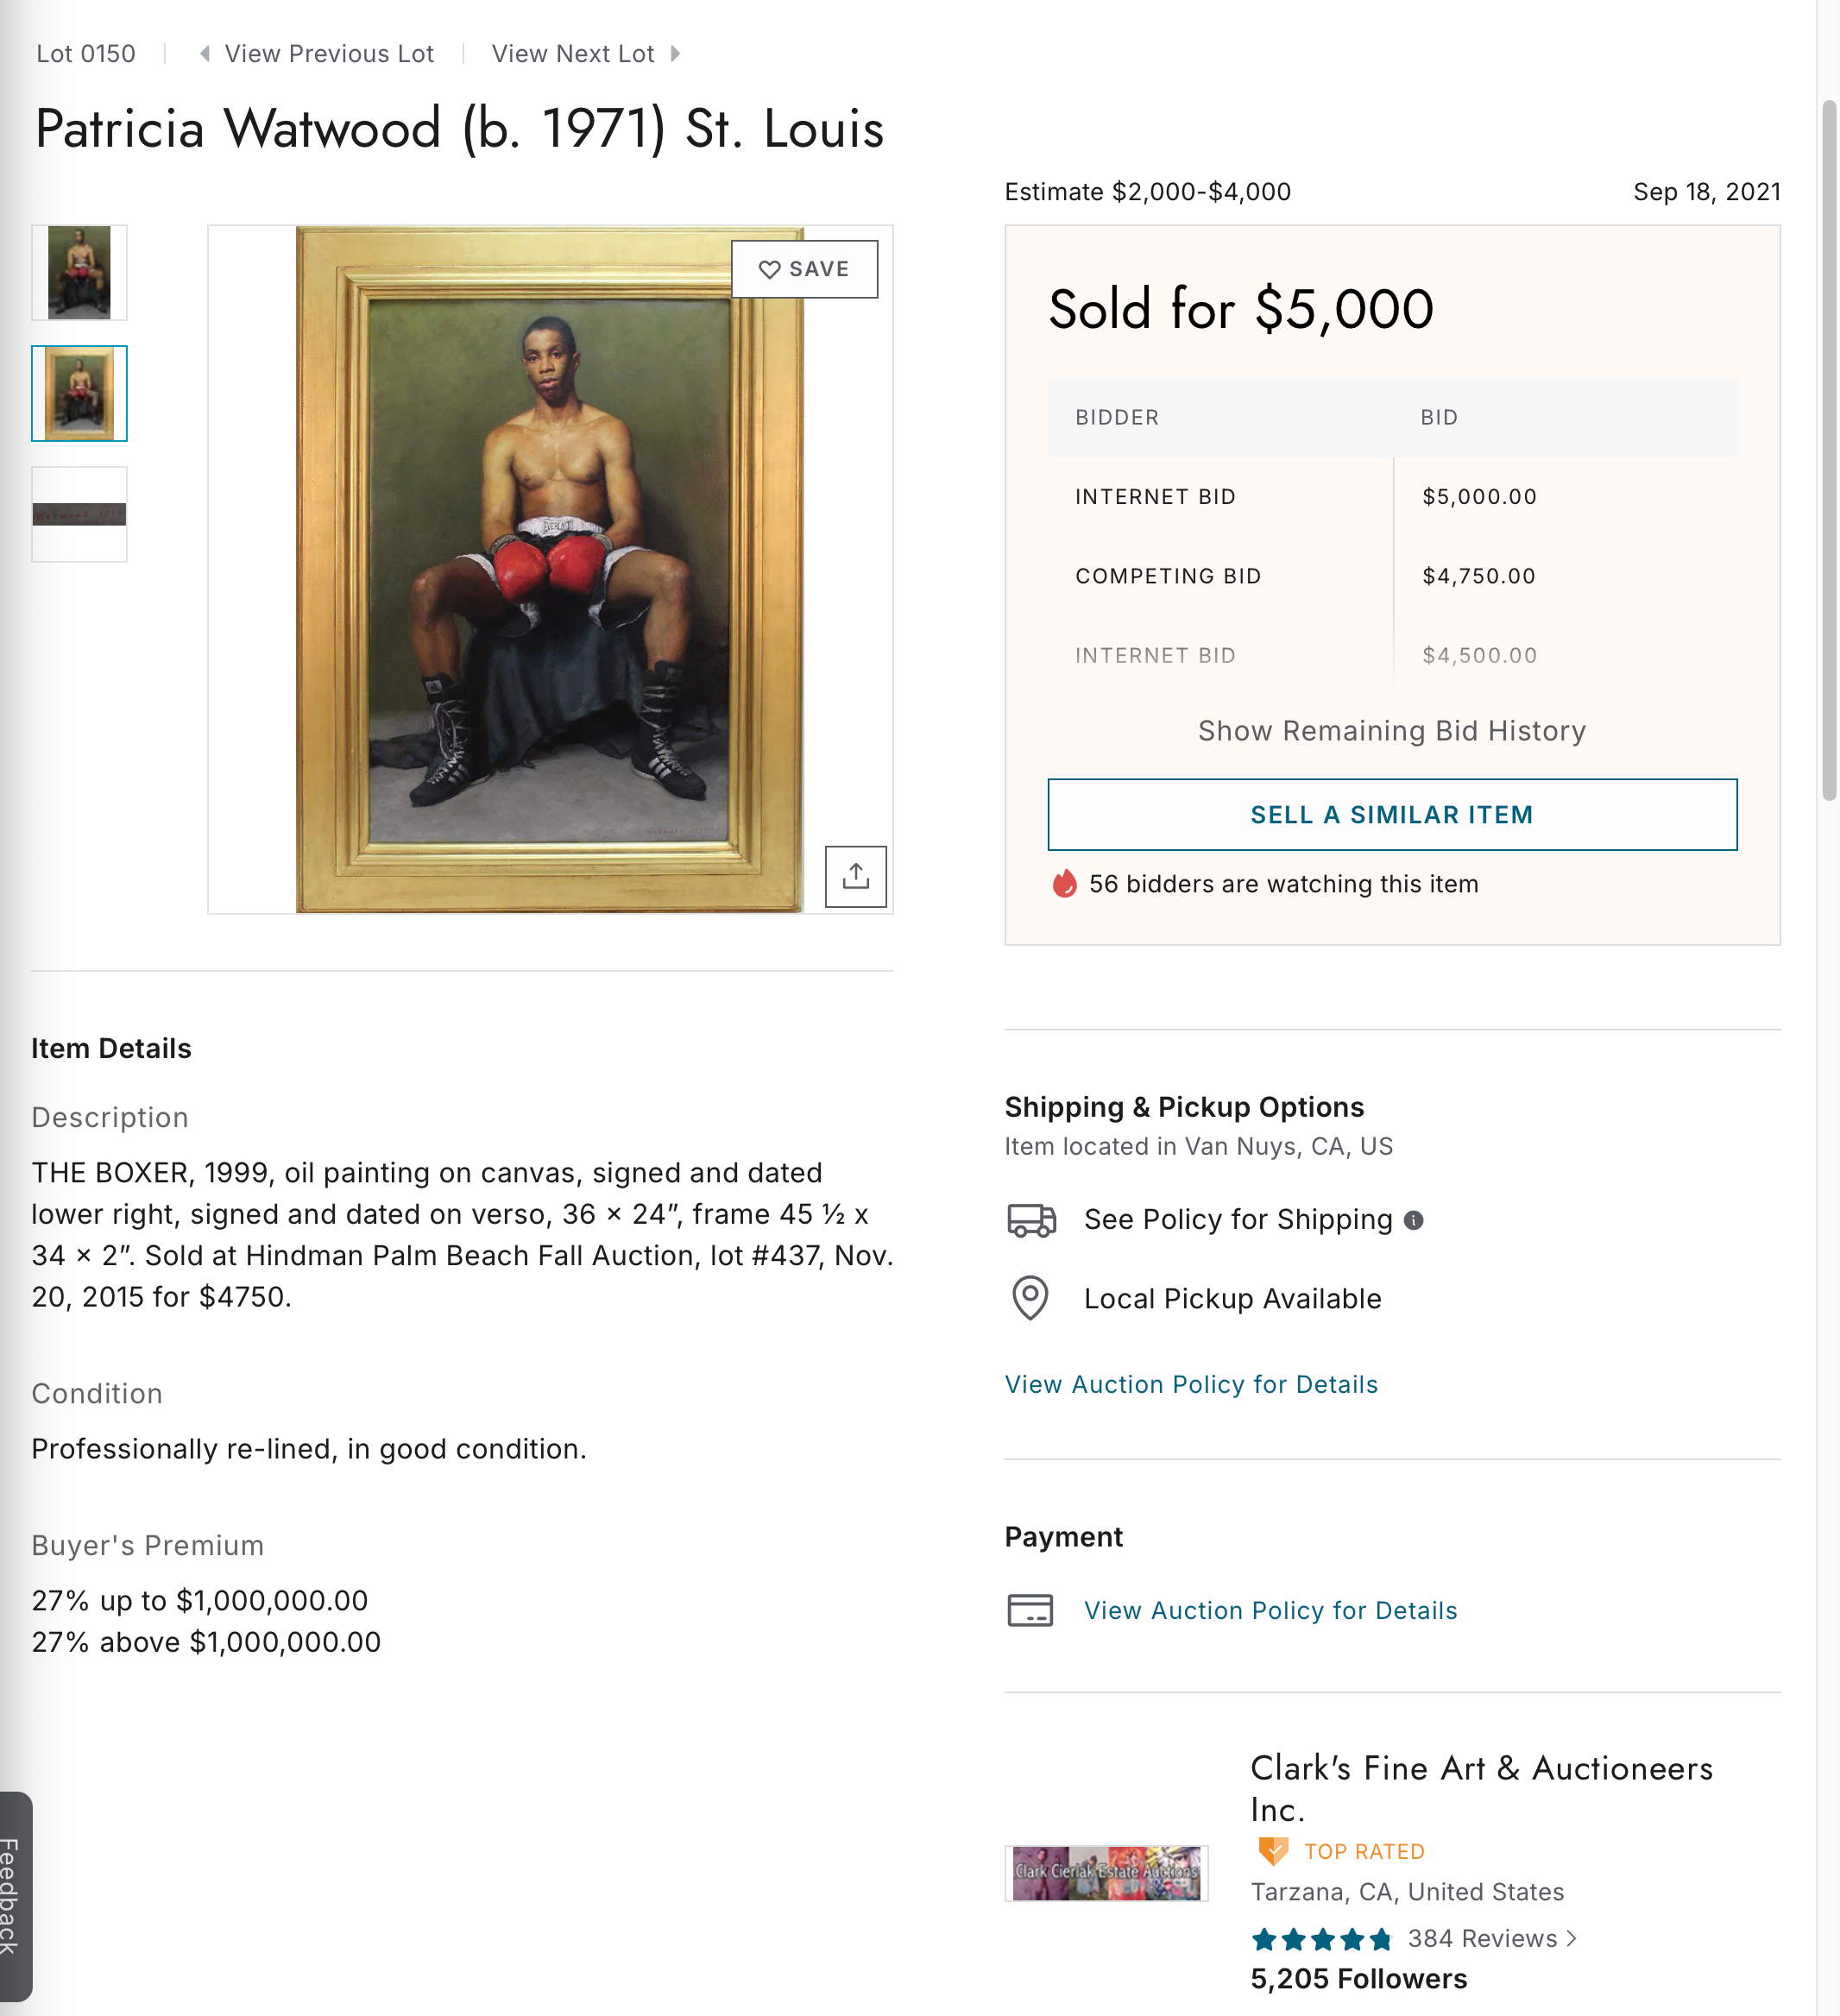1840x2016 pixels.
Task: Select the framed painting thumbnail
Action: point(79,393)
